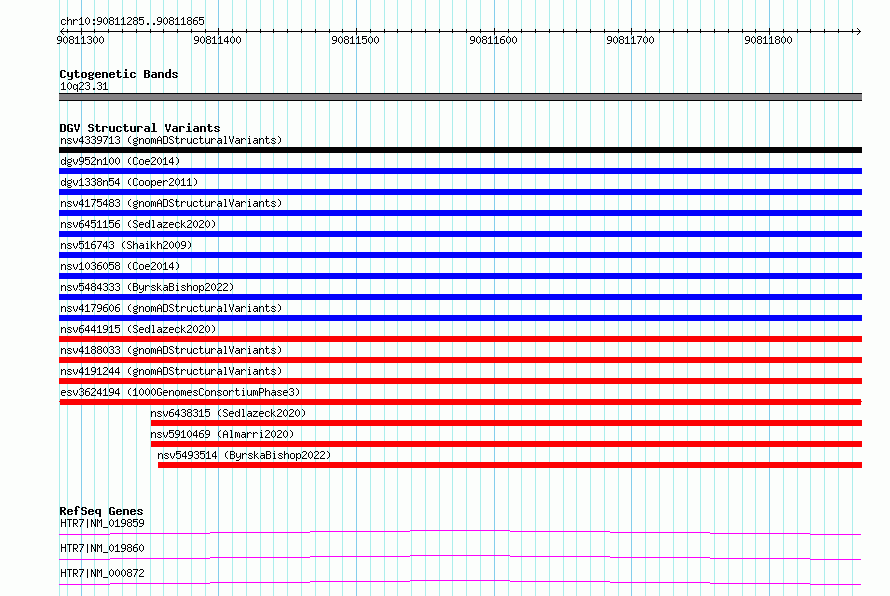
Task: Click the red nsv5910469 variant bar
Action: tap(506, 444)
